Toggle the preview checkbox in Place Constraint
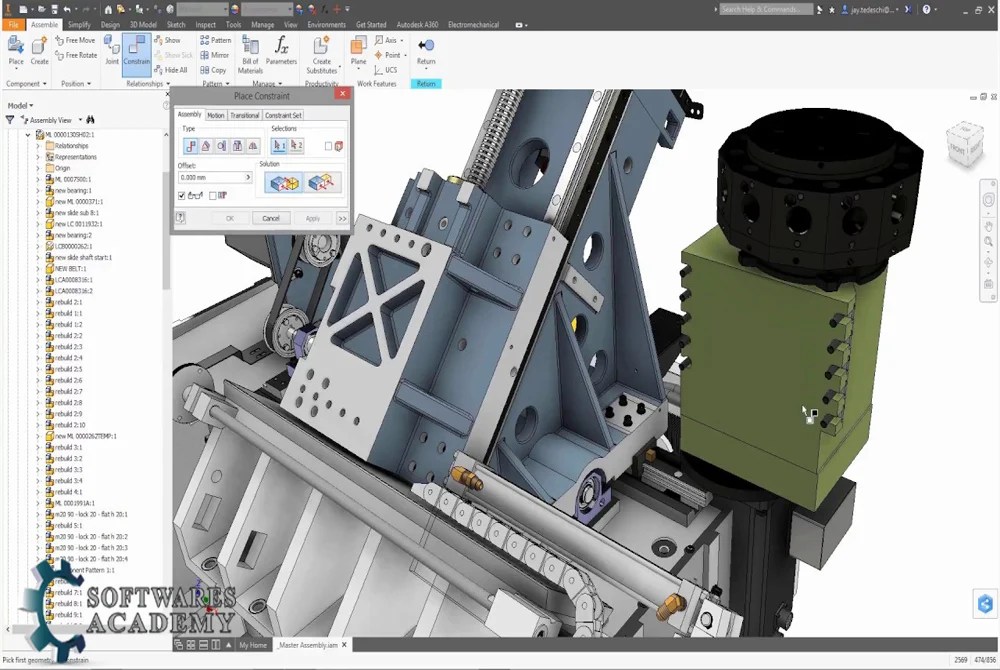This screenshot has width=1000, height=670. pos(182,196)
